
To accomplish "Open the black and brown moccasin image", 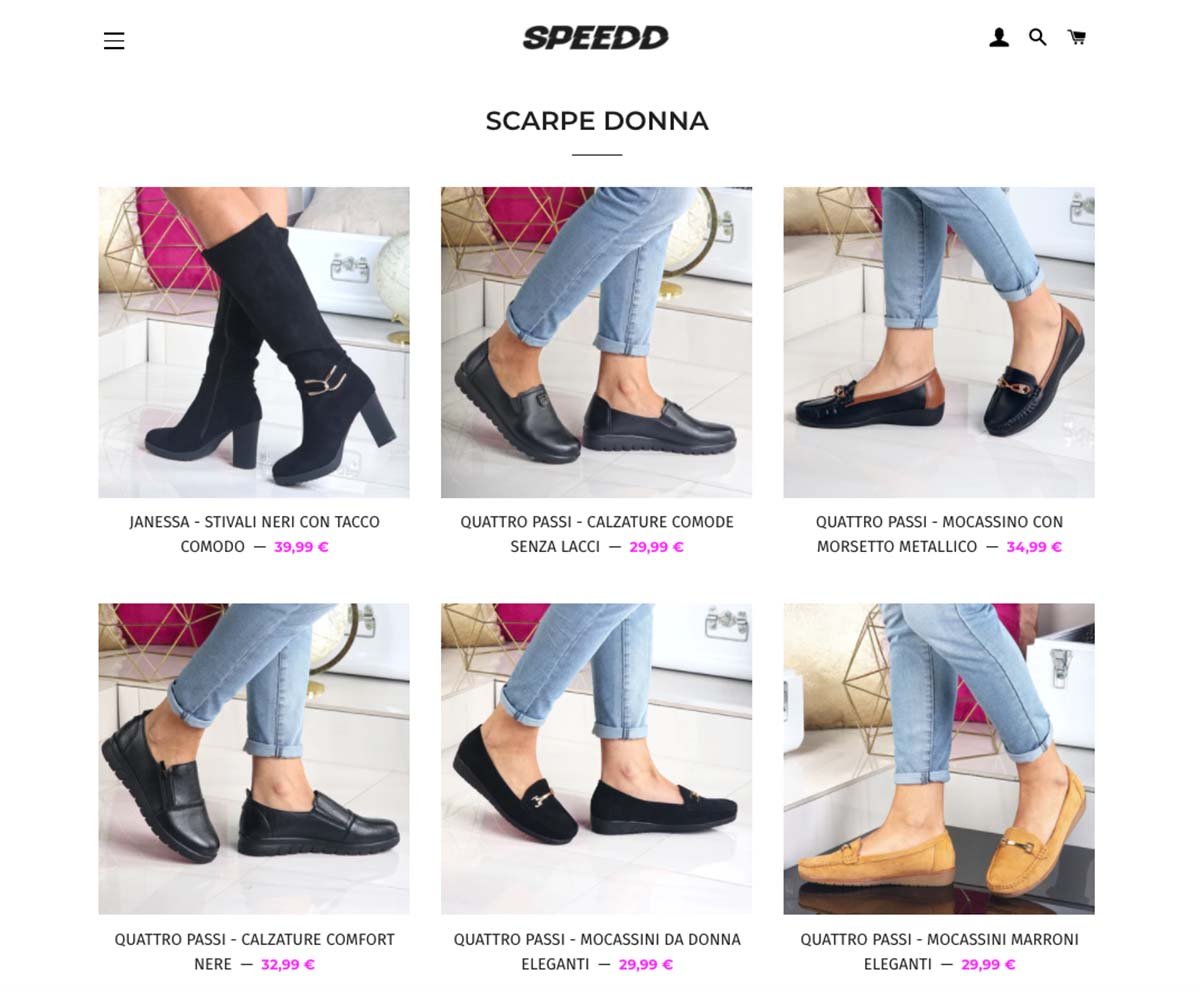I will (939, 342).
